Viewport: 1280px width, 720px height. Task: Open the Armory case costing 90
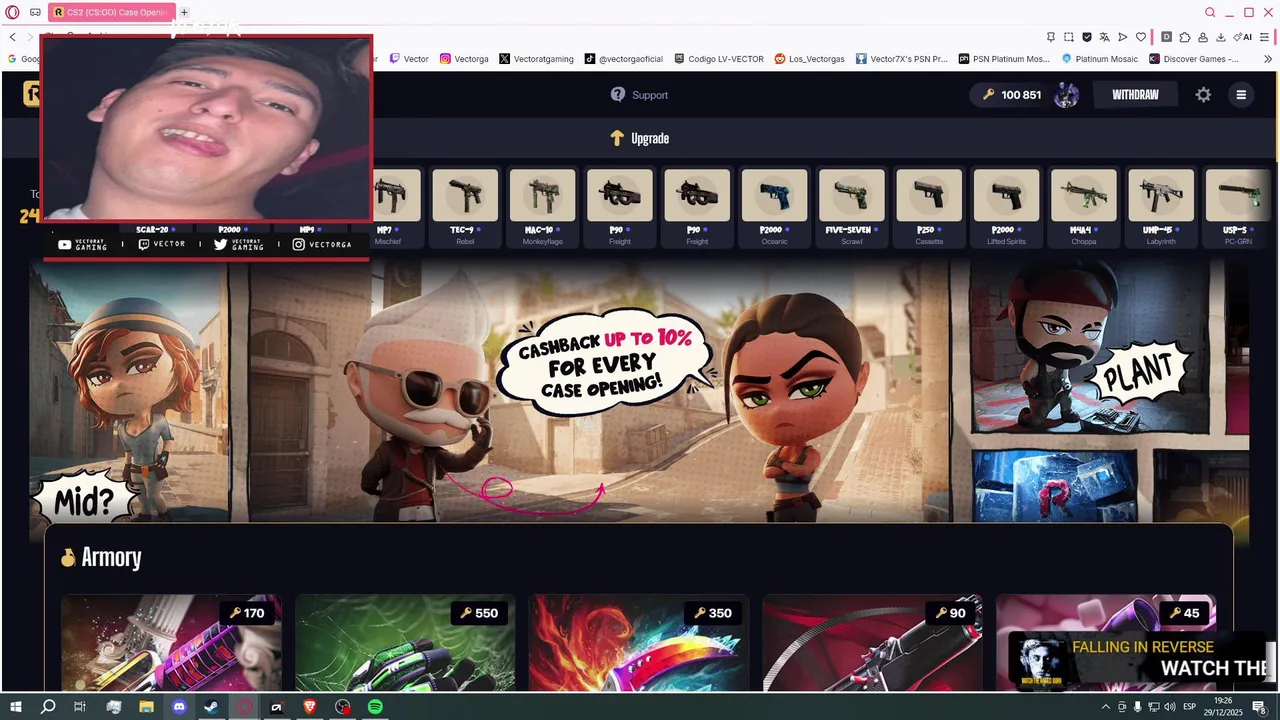point(873,643)
